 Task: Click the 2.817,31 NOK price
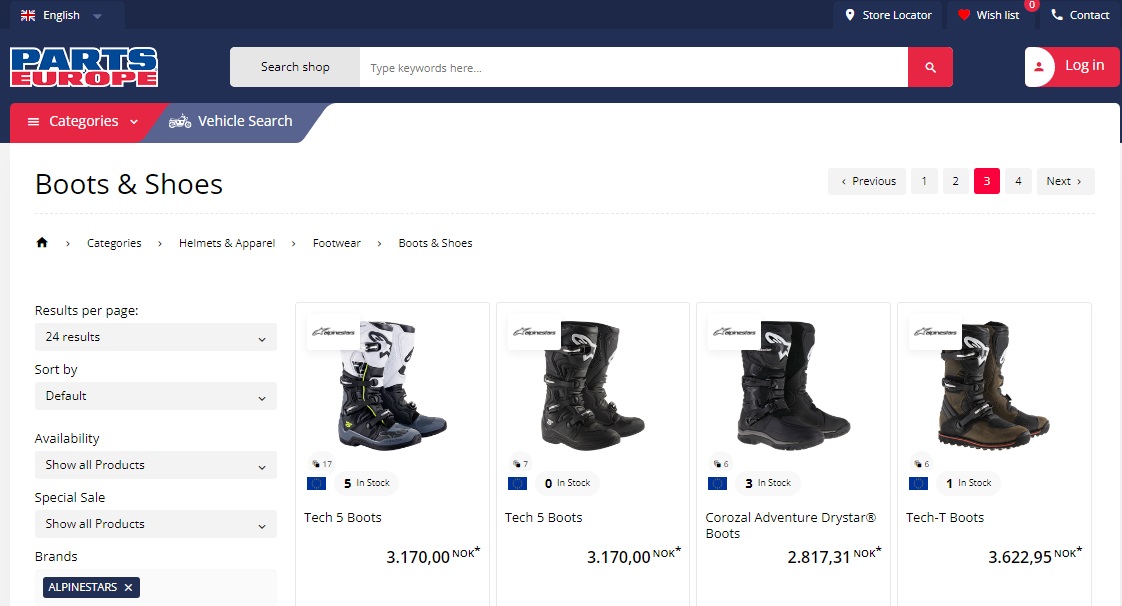[834, 556]
